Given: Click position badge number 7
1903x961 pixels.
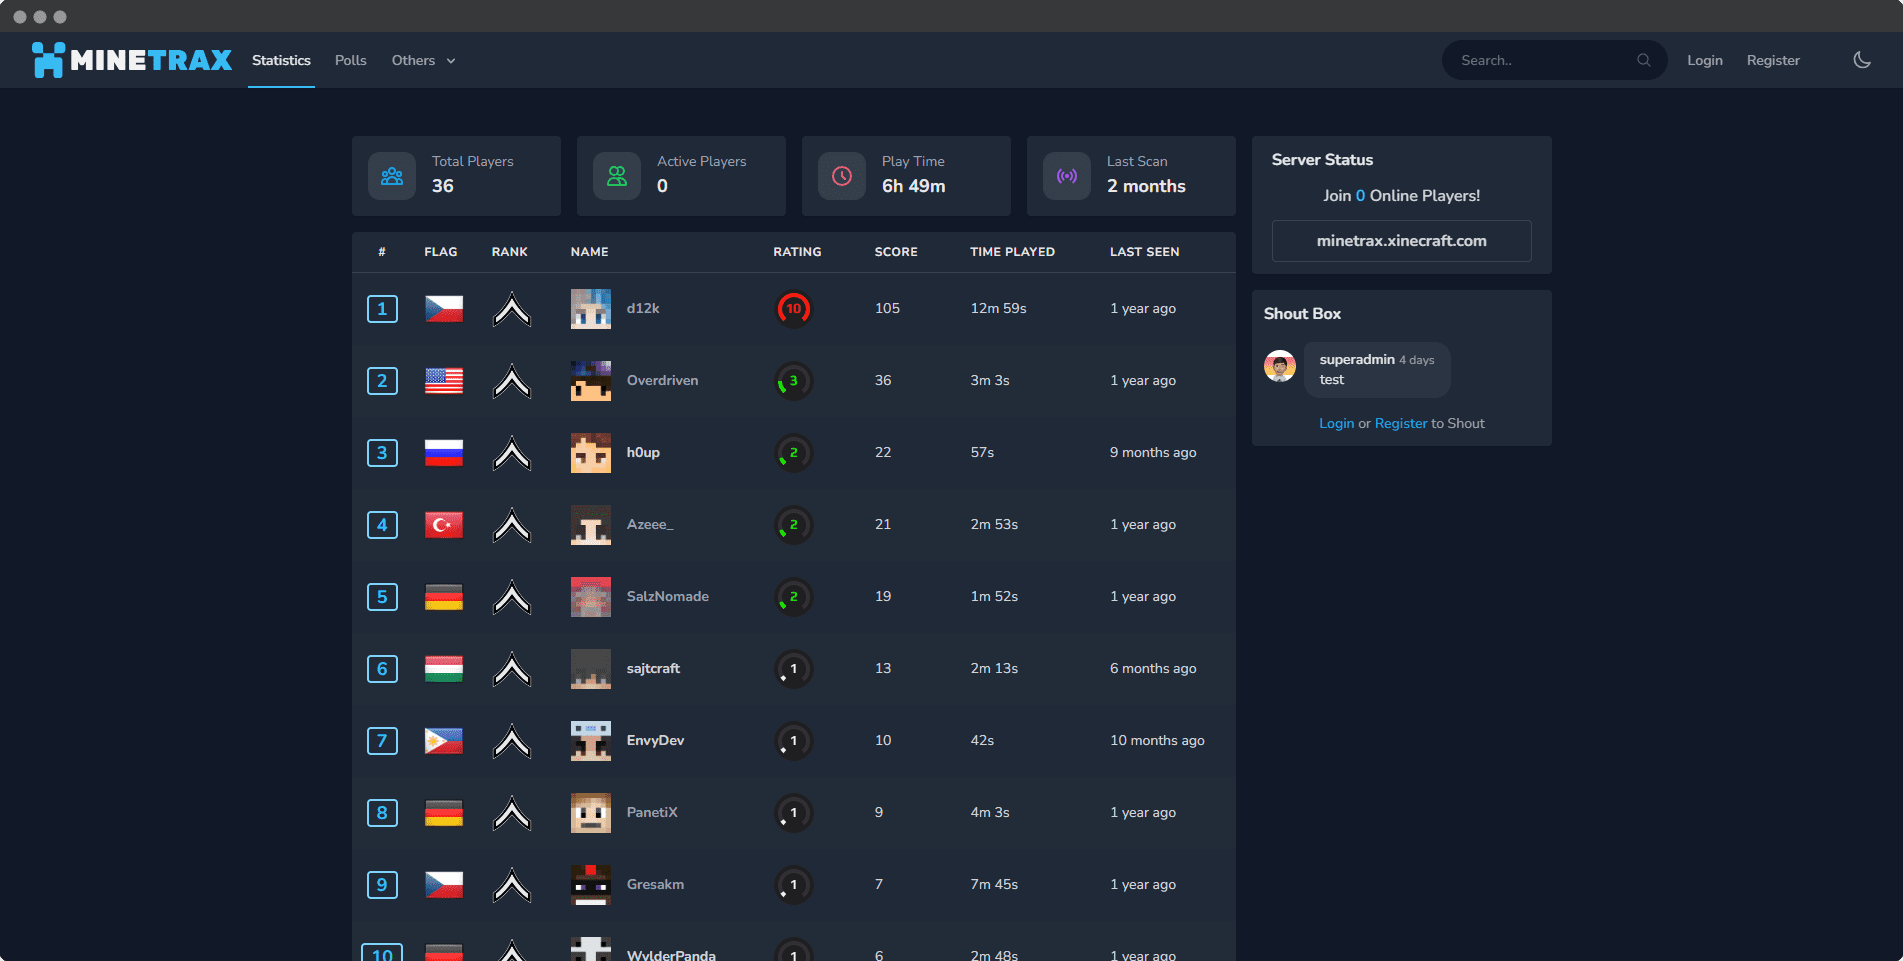Looking at the screenshot, I should click(382, 741).
